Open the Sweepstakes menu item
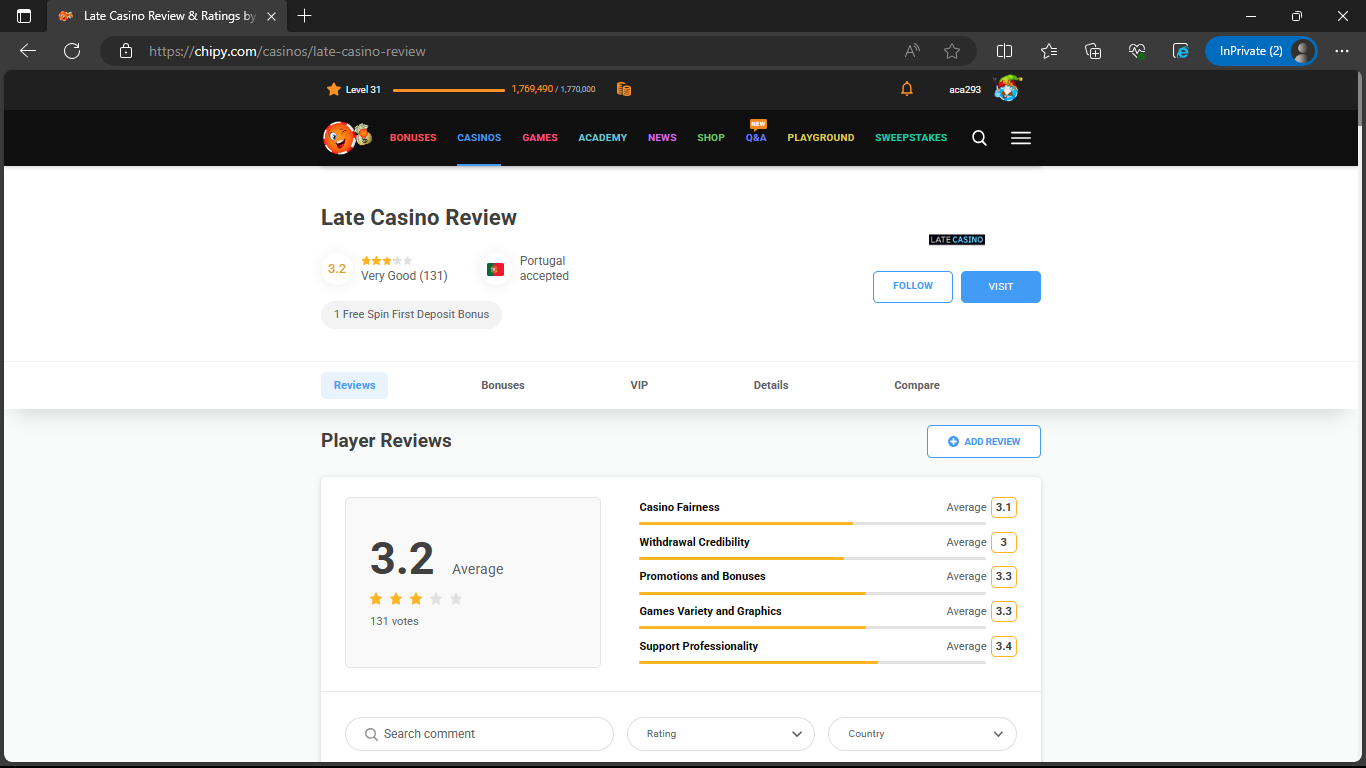This screenshot has height=768, width=1366. [x=910, y=138]
